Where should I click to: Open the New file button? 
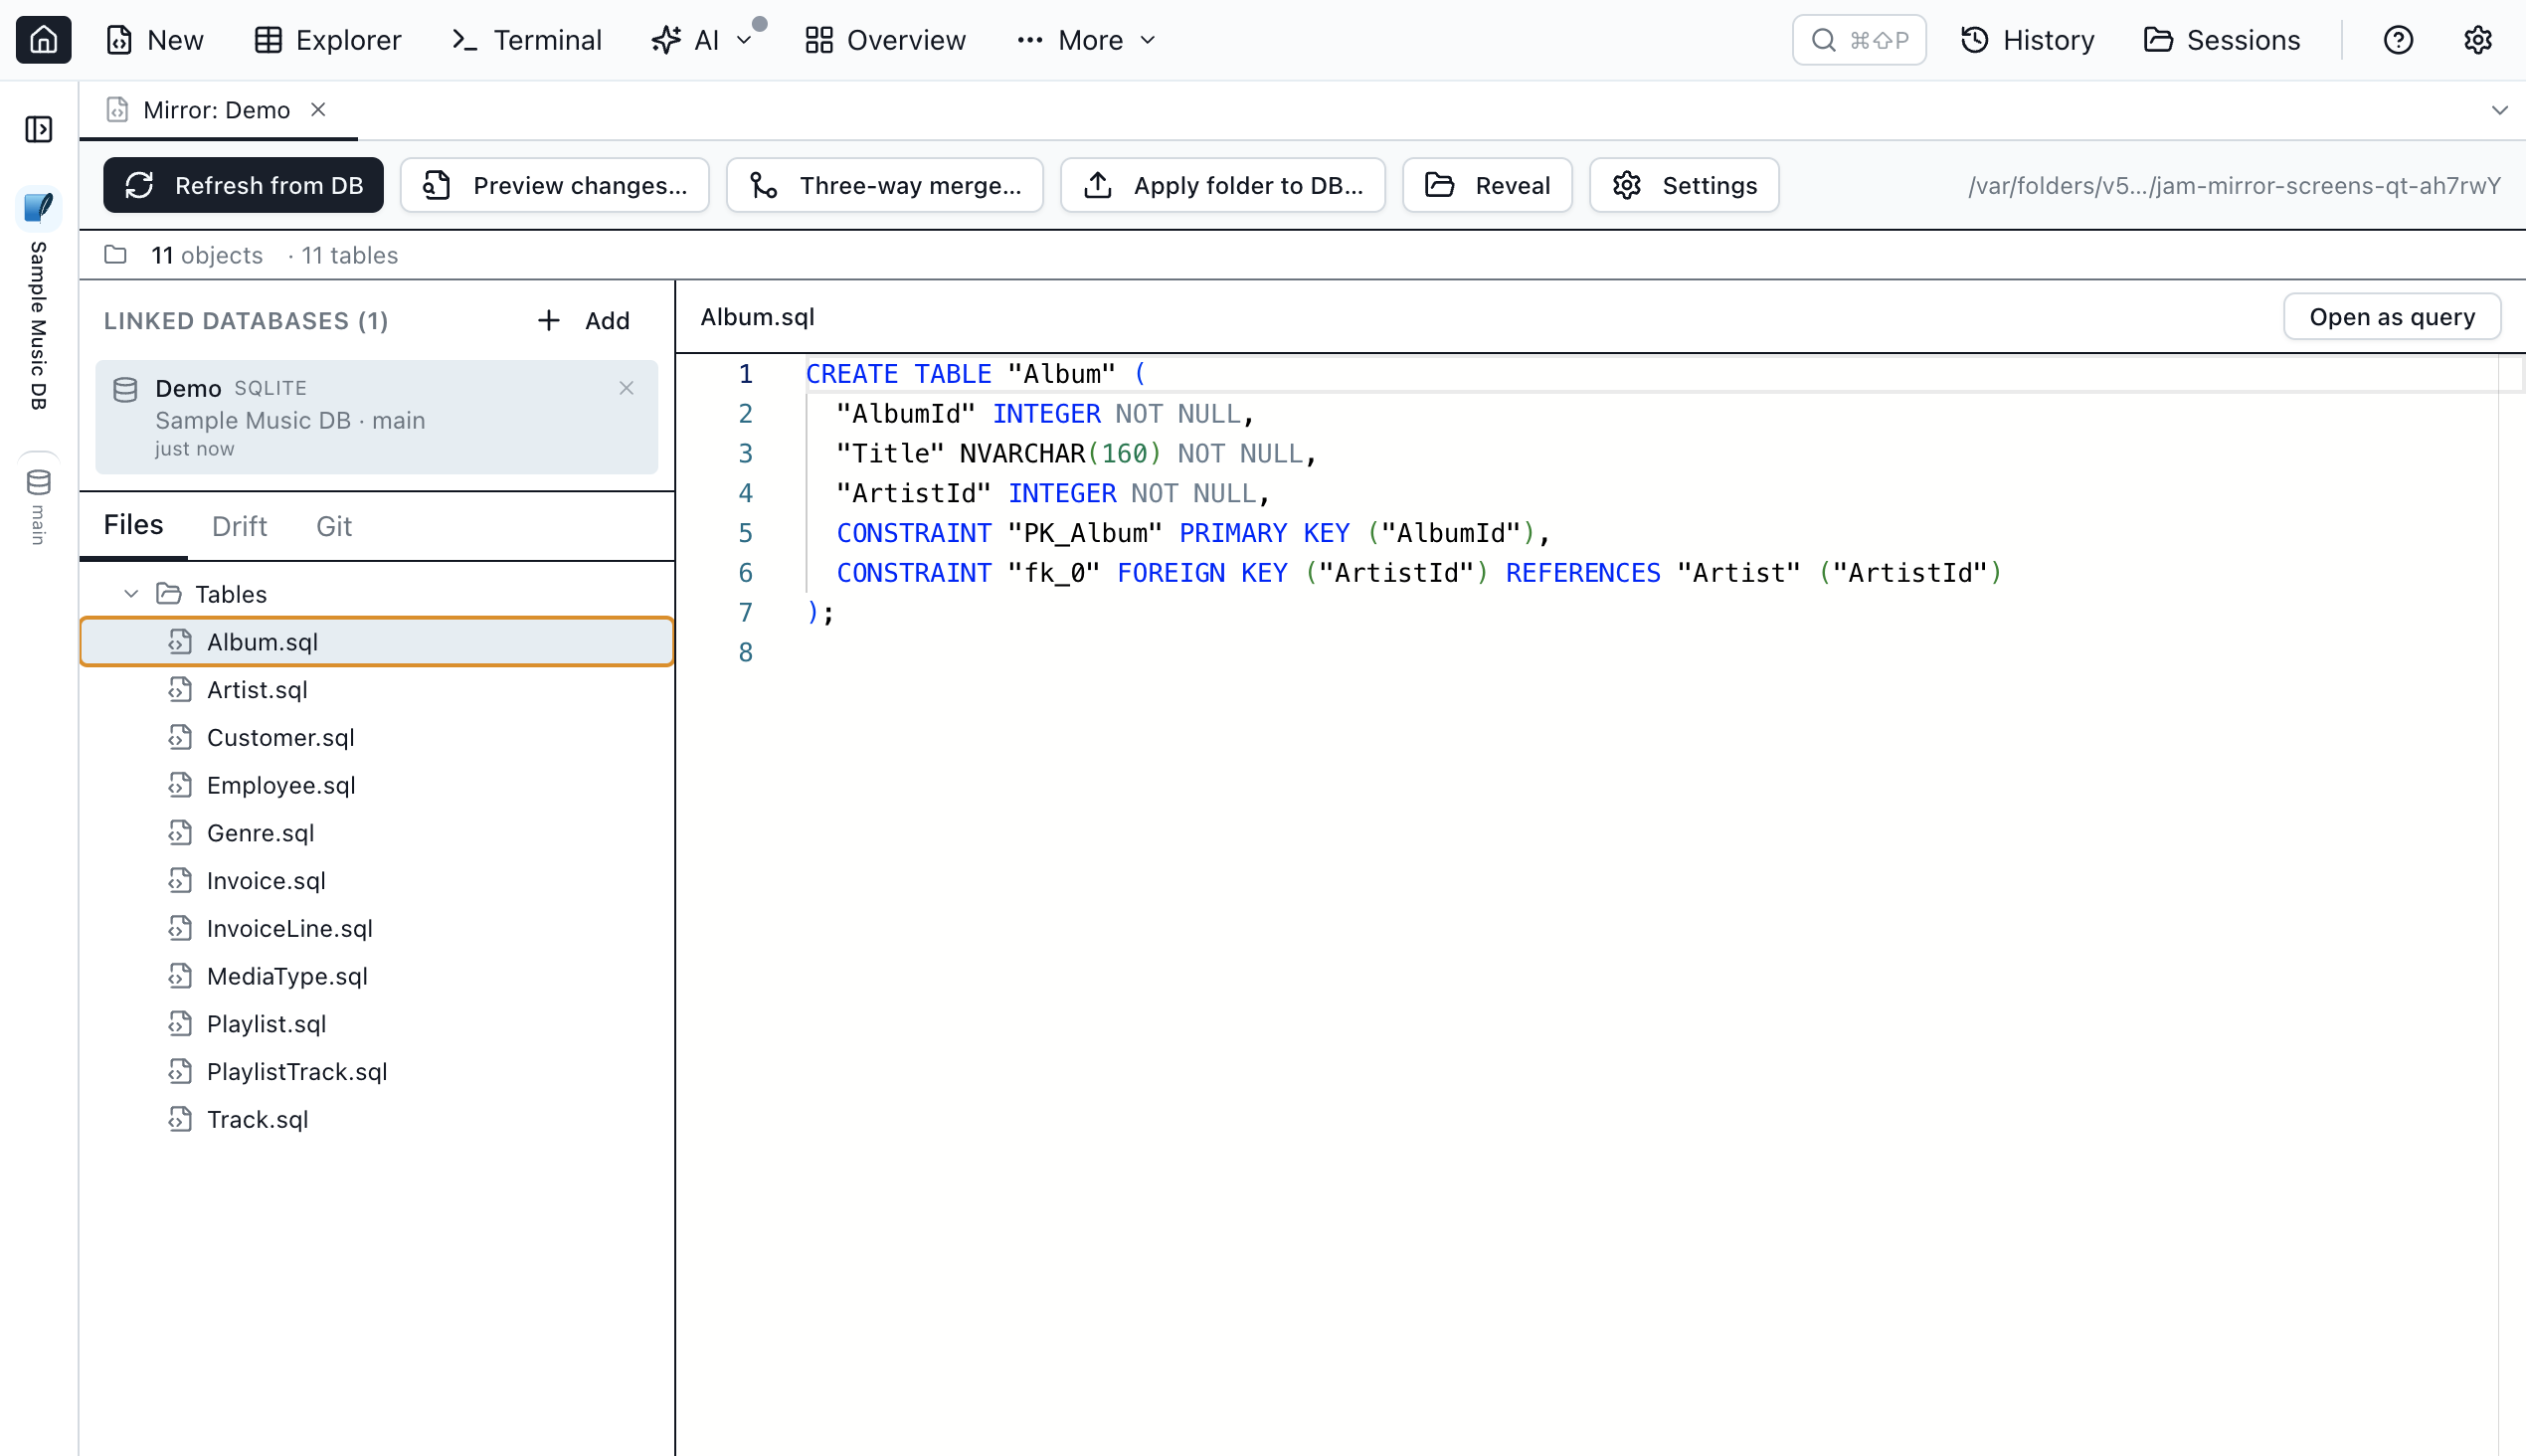tap(155, 40)
